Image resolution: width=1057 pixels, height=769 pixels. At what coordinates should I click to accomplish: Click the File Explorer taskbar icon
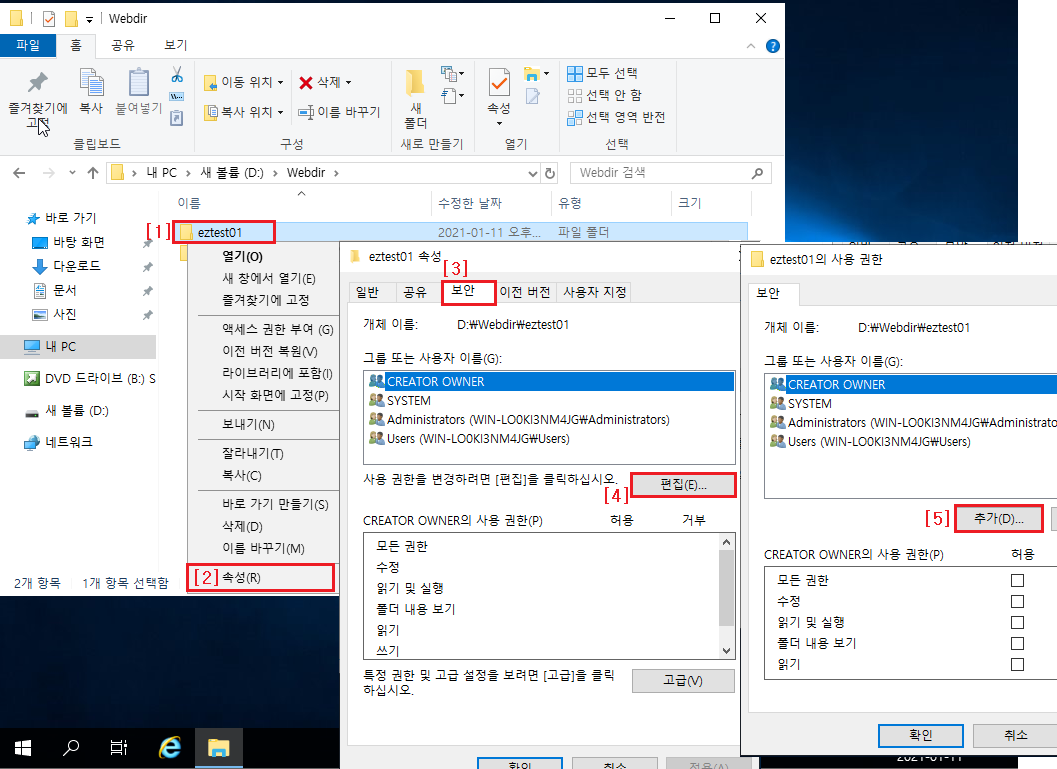click(x=218, y=747)
